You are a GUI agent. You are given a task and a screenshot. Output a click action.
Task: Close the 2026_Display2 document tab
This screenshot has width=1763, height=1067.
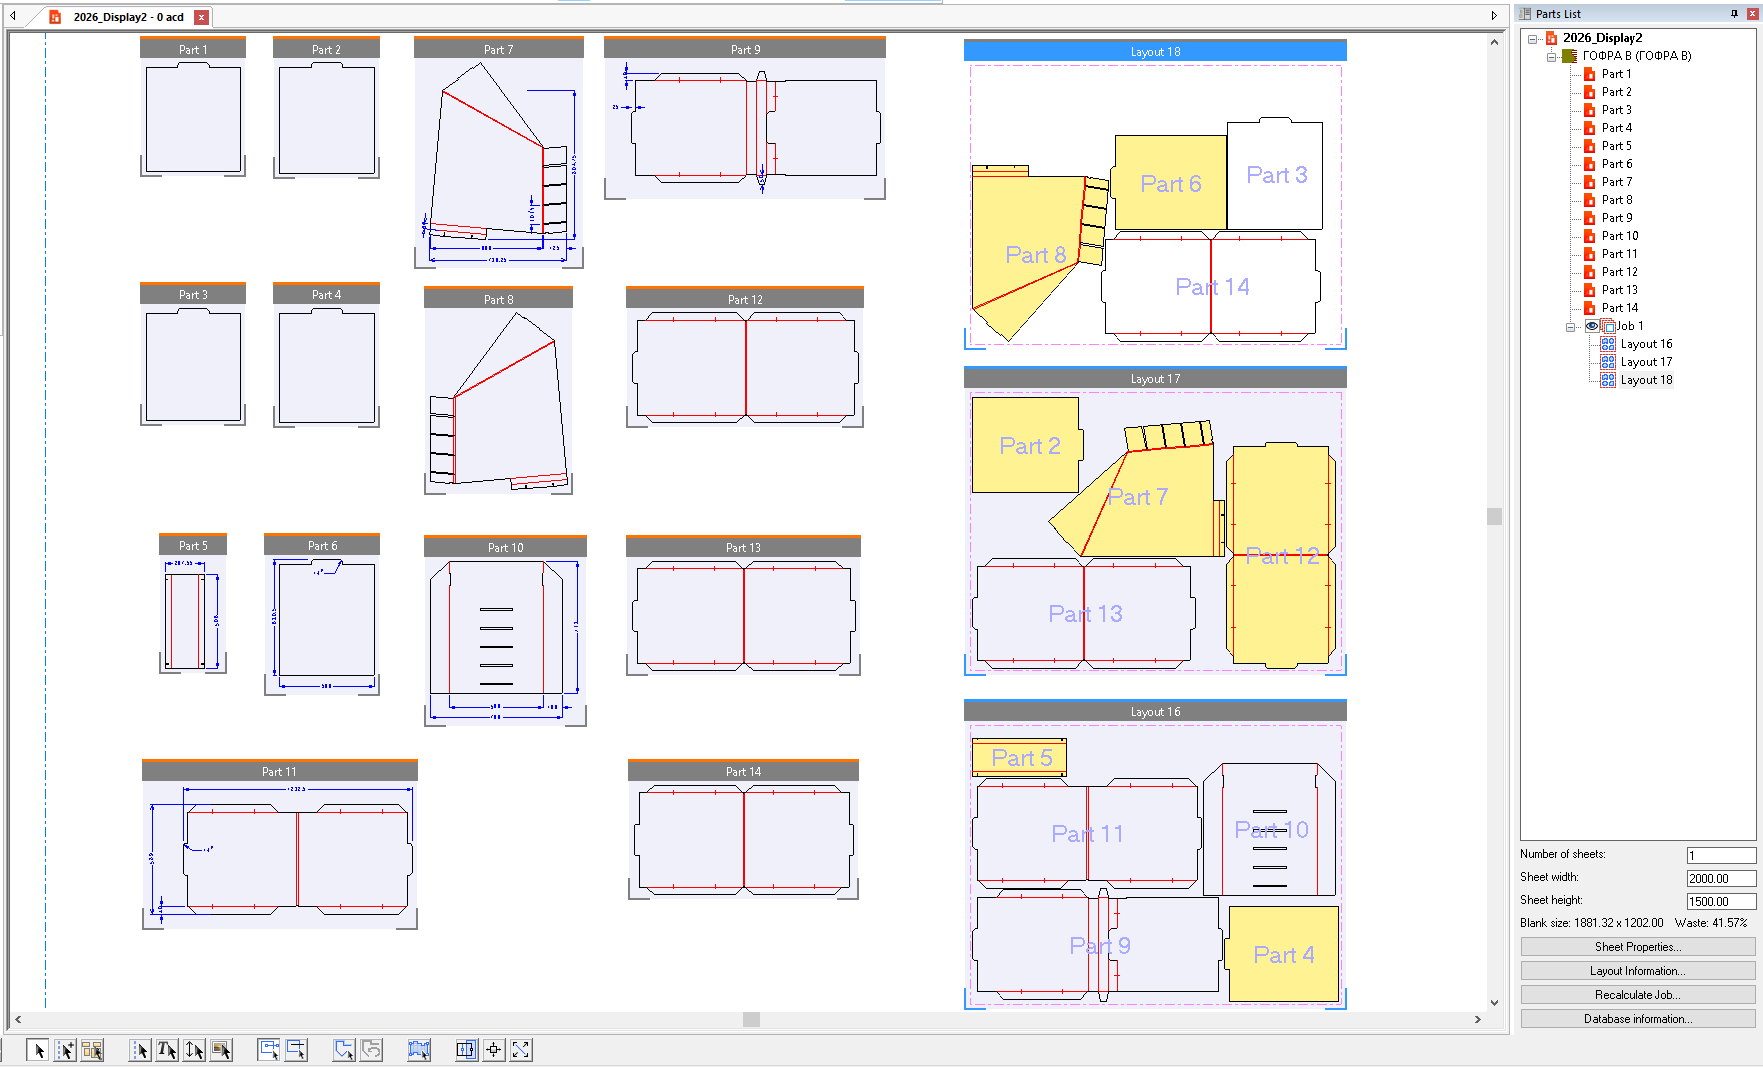tap(201, 17)
